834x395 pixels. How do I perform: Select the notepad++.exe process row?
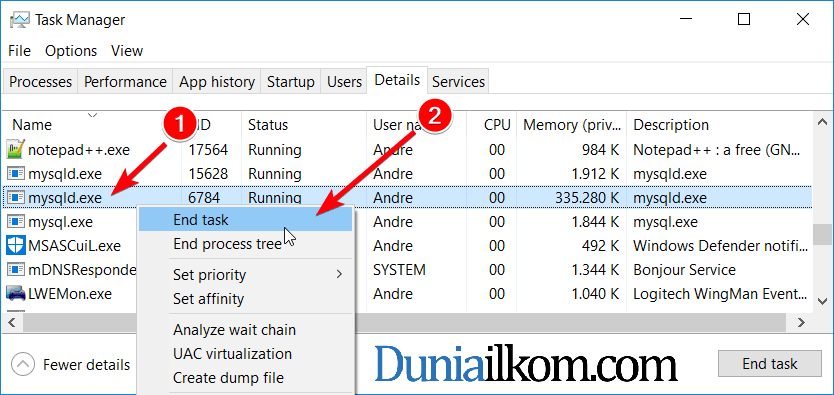pyautogui.click(x=407, y=150)
